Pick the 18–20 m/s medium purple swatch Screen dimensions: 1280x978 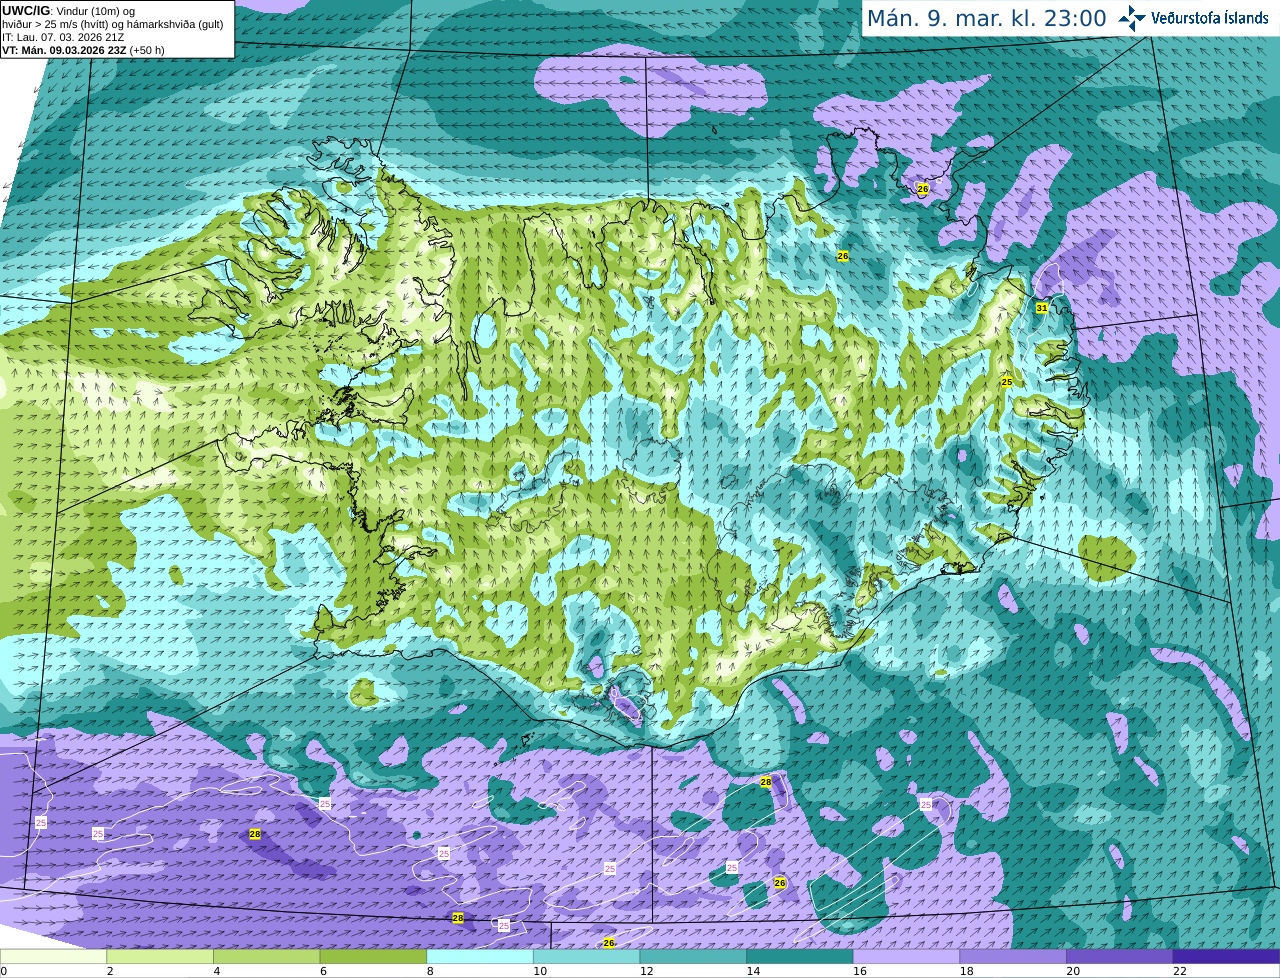(1013, 956)
